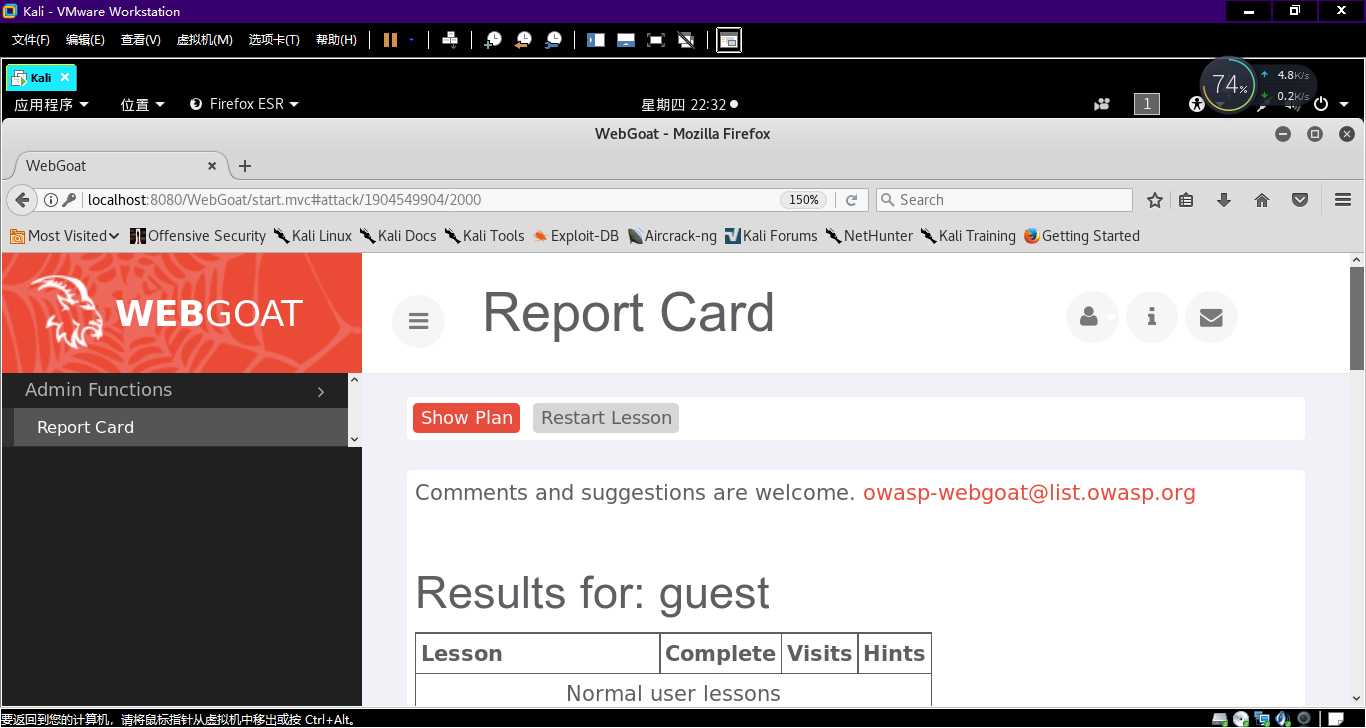1366x728 pixels.
Task: Go to the Firefox home page
Action: (x=1262, y=200)
